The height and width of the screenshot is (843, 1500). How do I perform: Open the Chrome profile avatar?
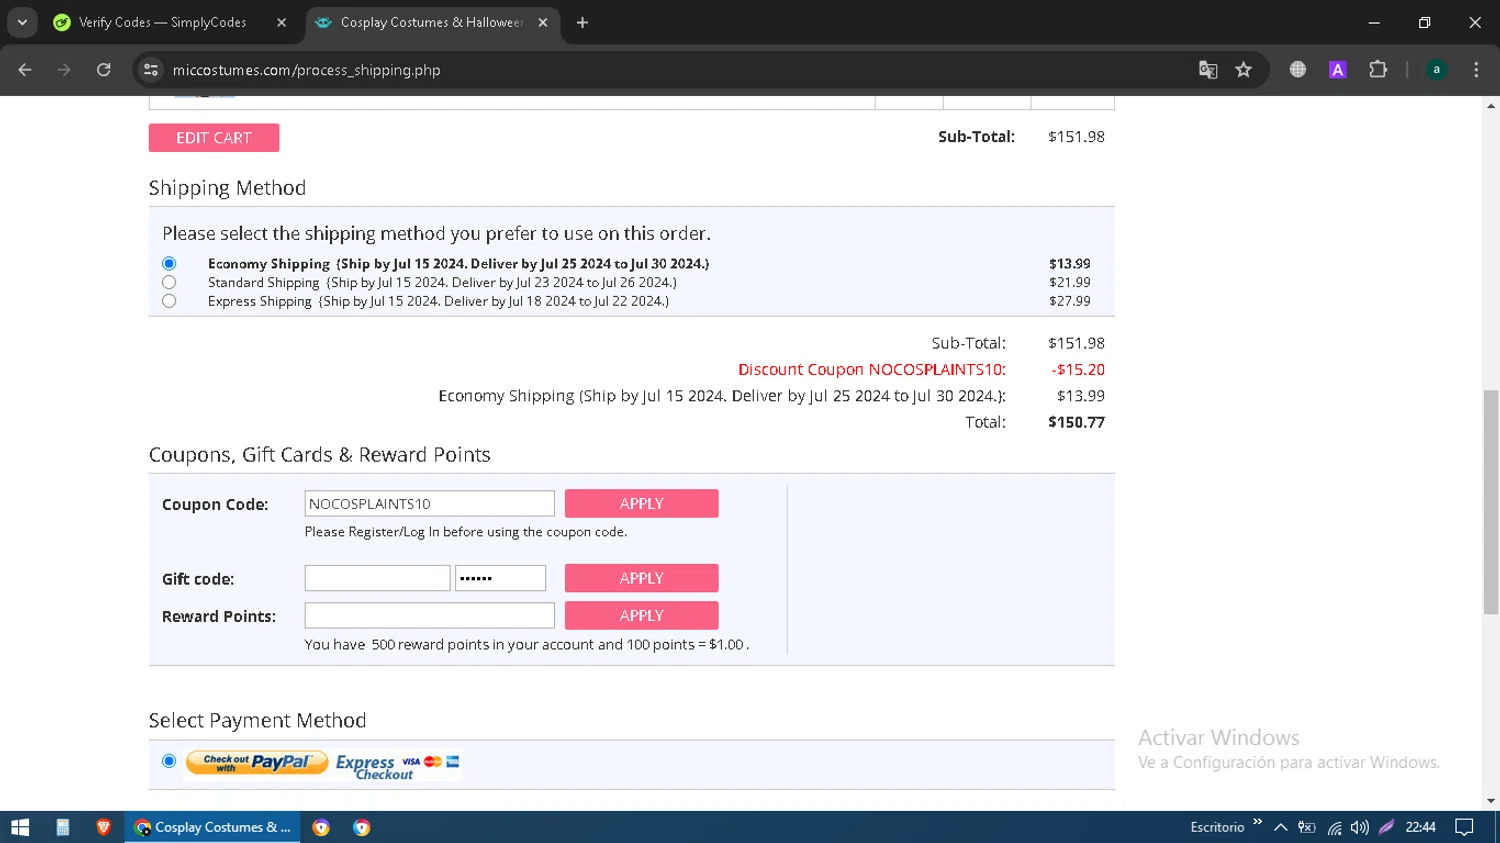pos(1436,70)
